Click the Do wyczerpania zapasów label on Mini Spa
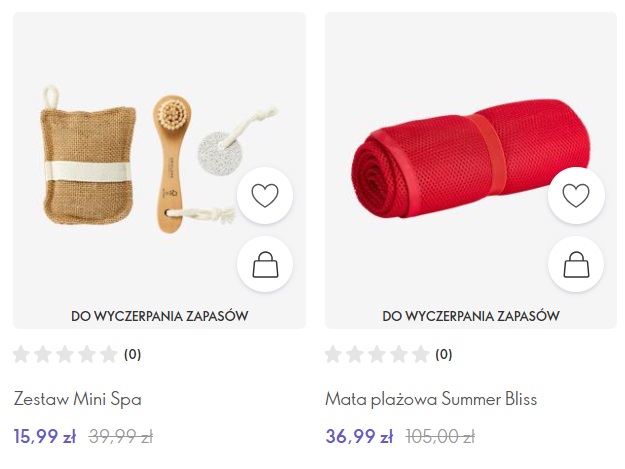 pyautogui.click(x=159, y=316)
